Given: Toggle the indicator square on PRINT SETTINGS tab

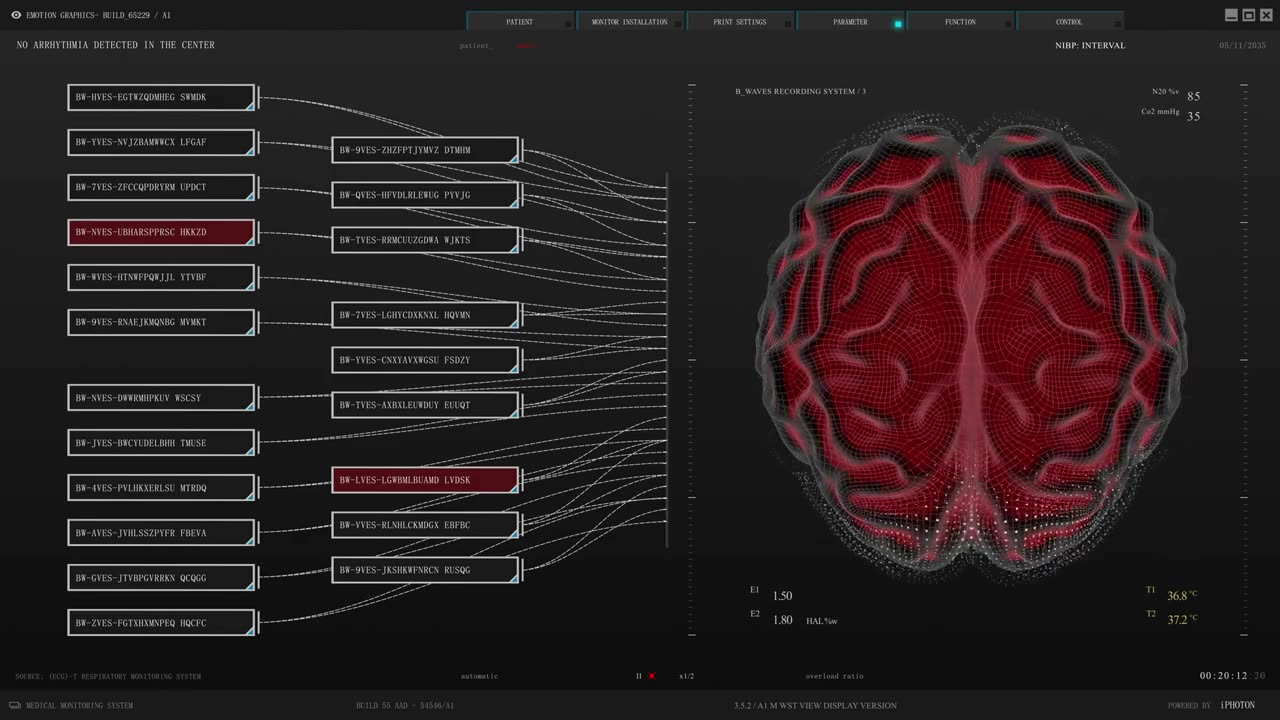Looking at the screenshot, I should click(788, 24).
